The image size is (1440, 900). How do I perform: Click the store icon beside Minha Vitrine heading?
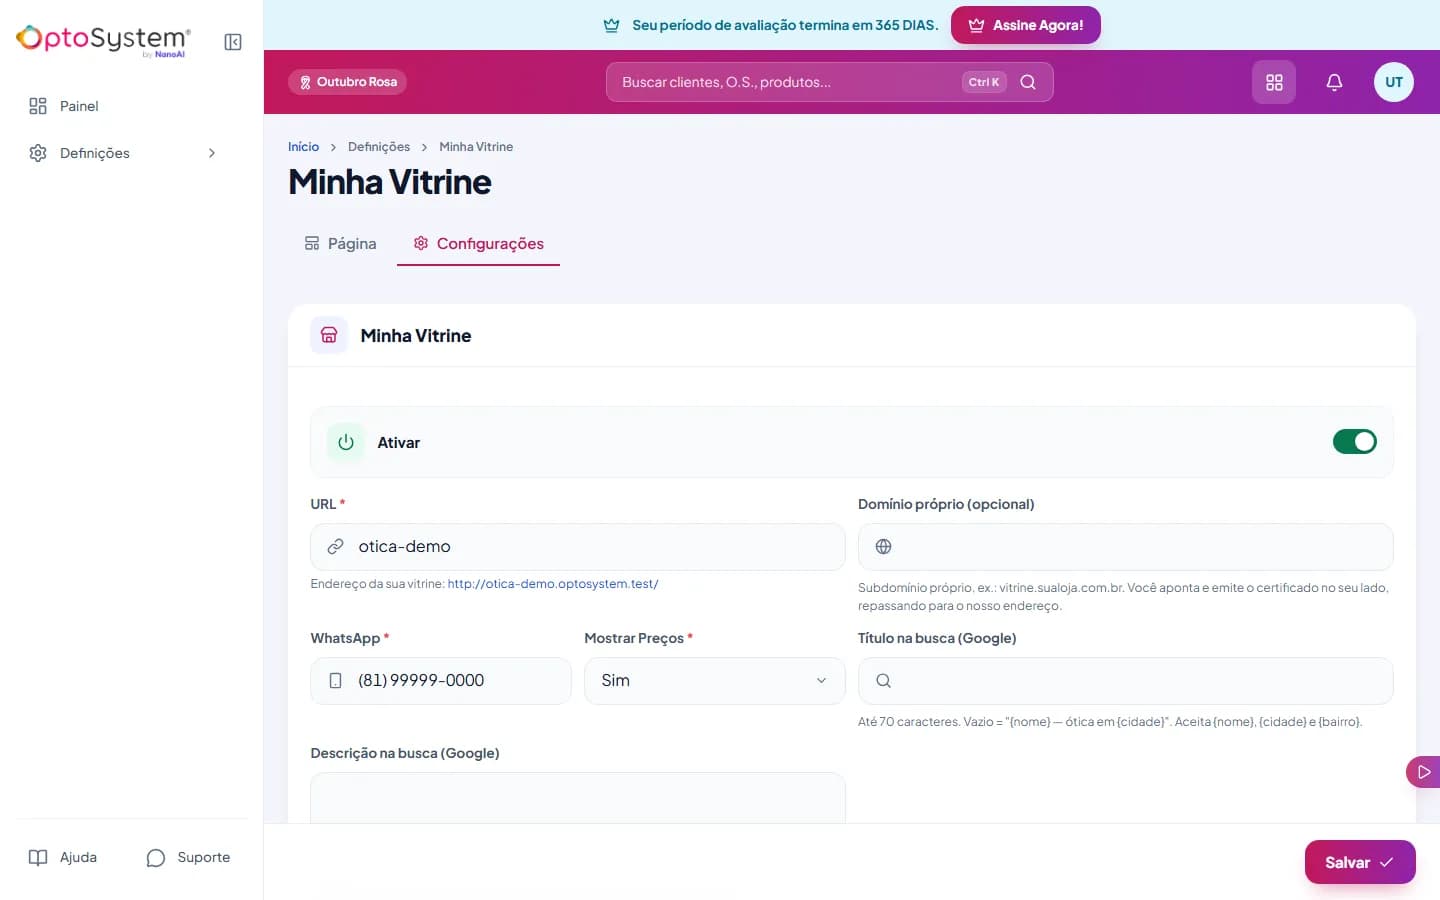pyautogui.click(x=329, y=336)
